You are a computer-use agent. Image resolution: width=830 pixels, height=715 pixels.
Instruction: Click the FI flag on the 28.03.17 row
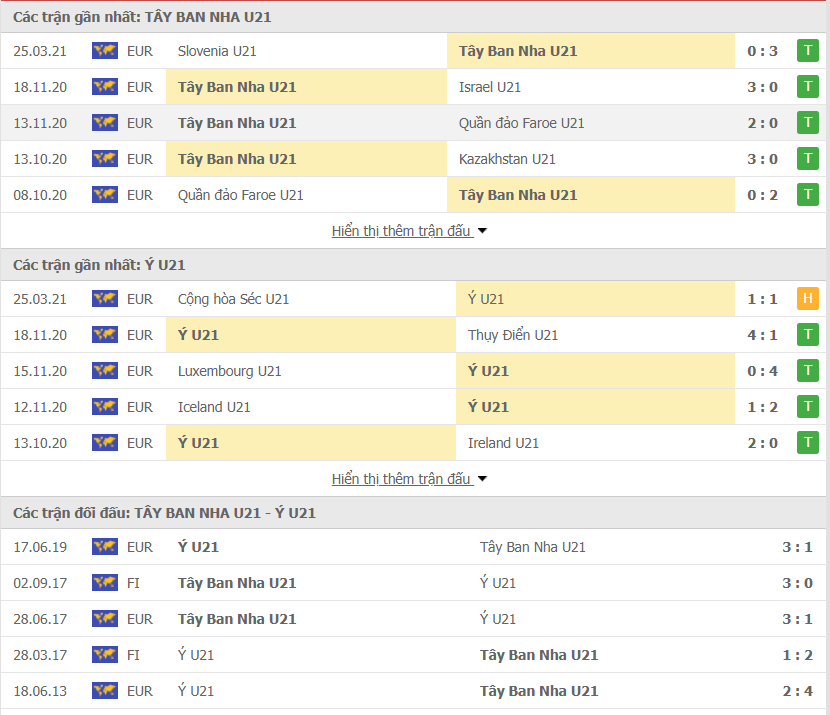click(x=104, y=654)
